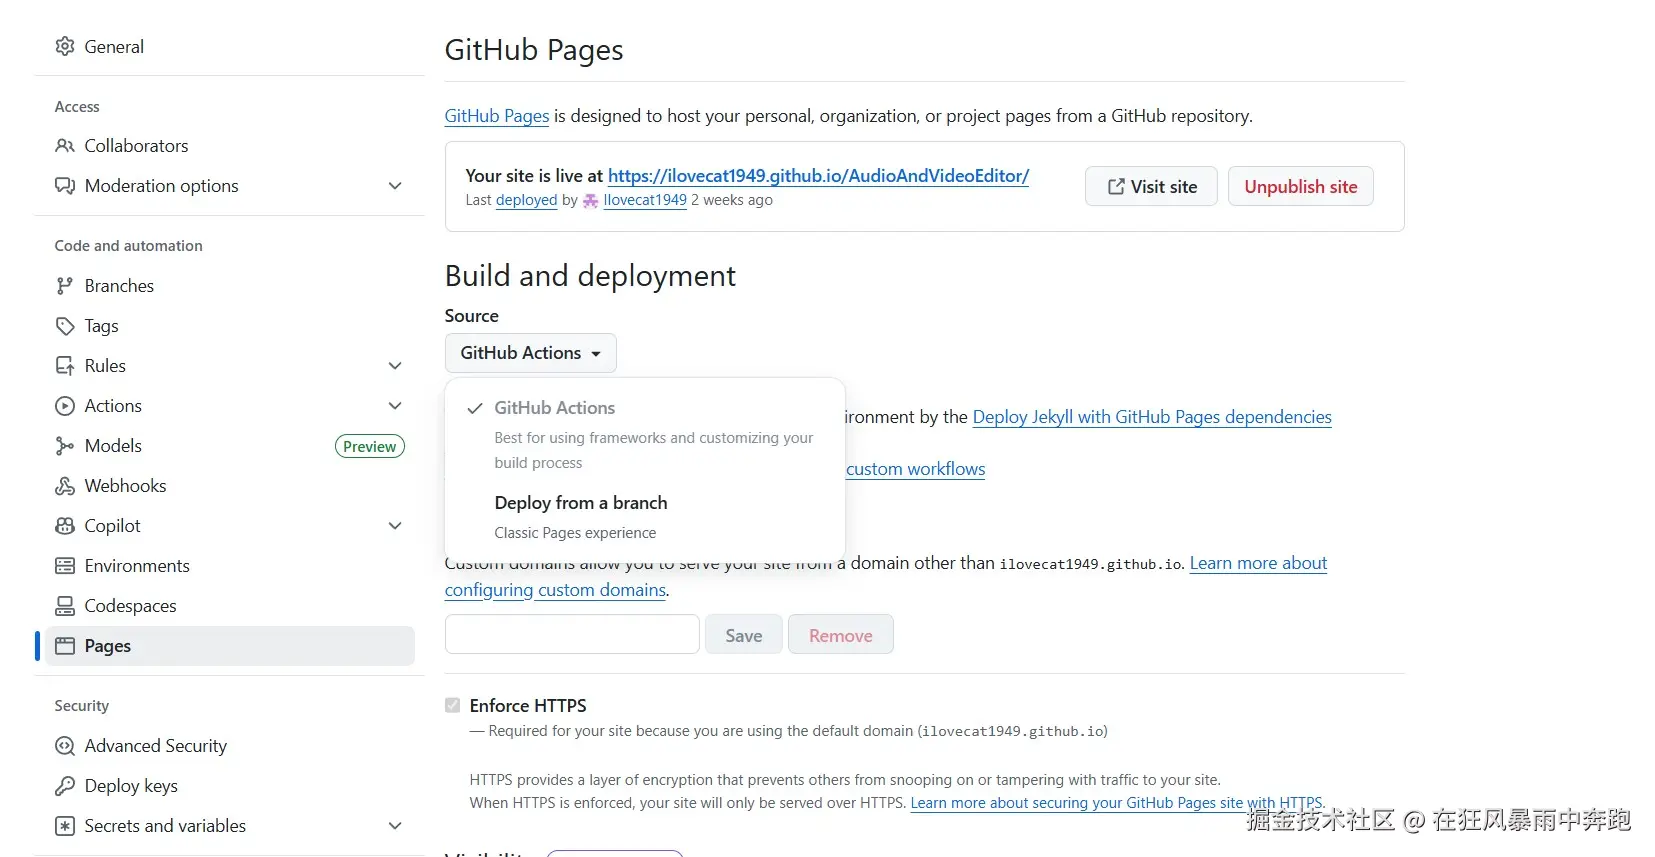
Task: Click the external link icon on Visit site
Action: pyautogui.click(x=1116, y=187)
